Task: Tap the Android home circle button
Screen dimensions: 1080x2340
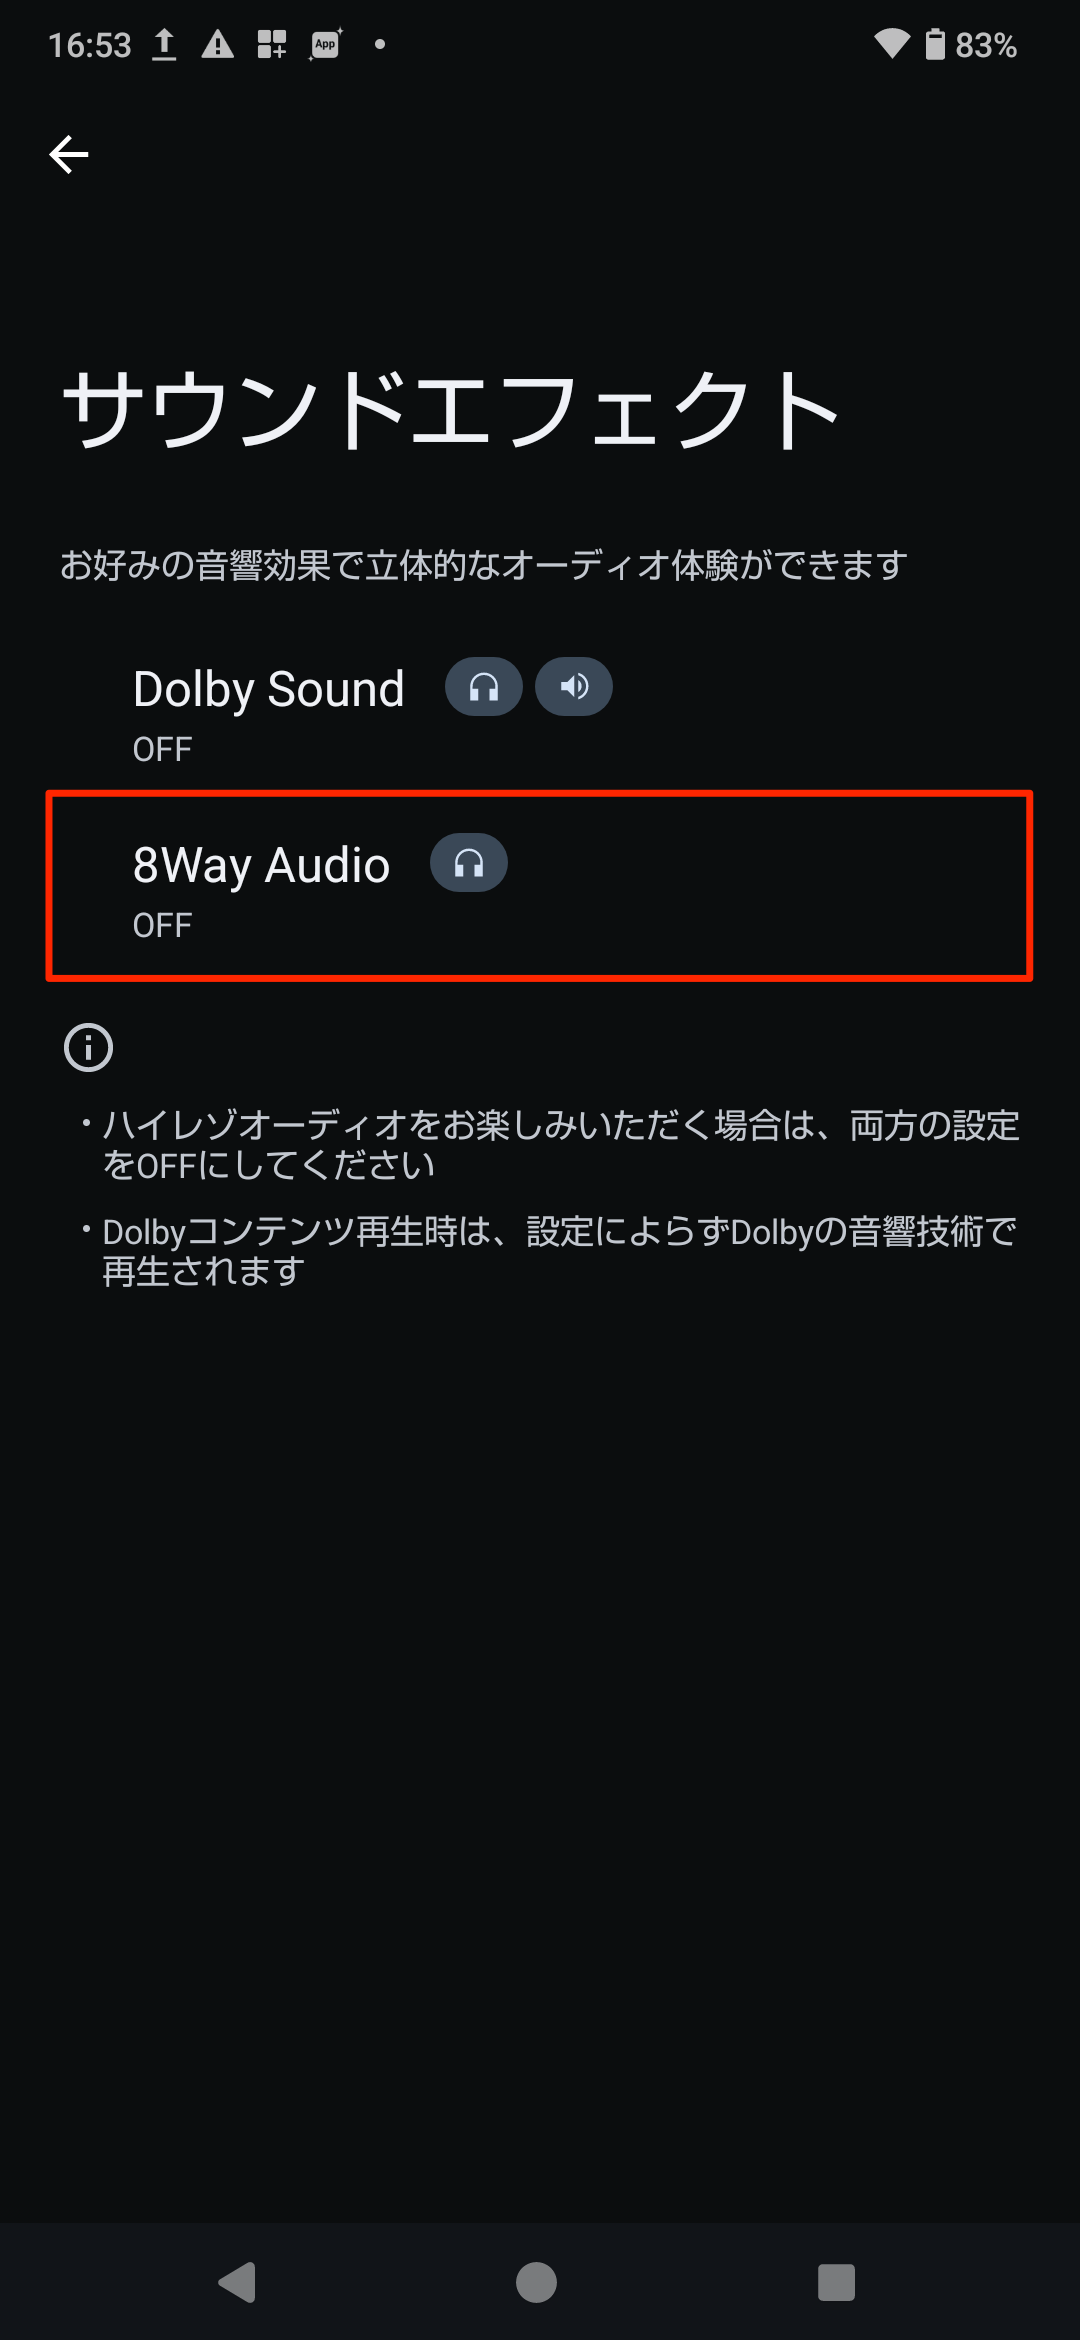Action: (536, 2282)
